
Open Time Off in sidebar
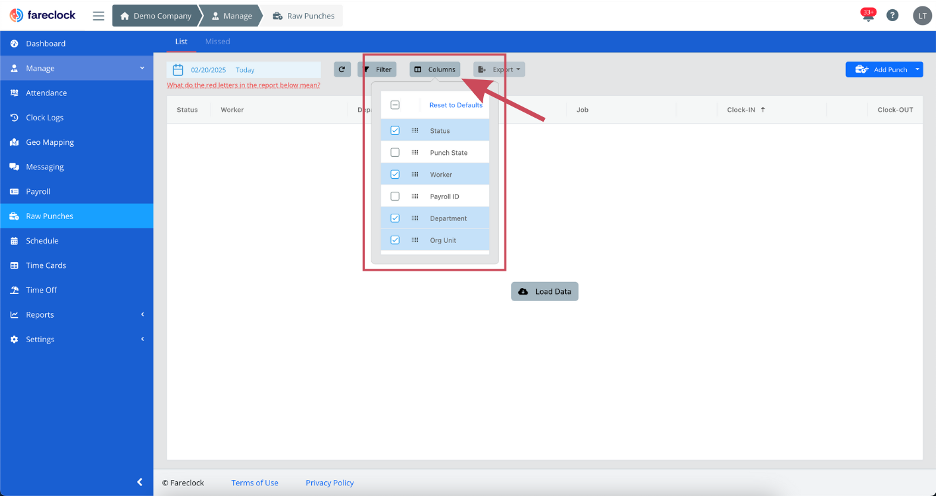point(76,290)
